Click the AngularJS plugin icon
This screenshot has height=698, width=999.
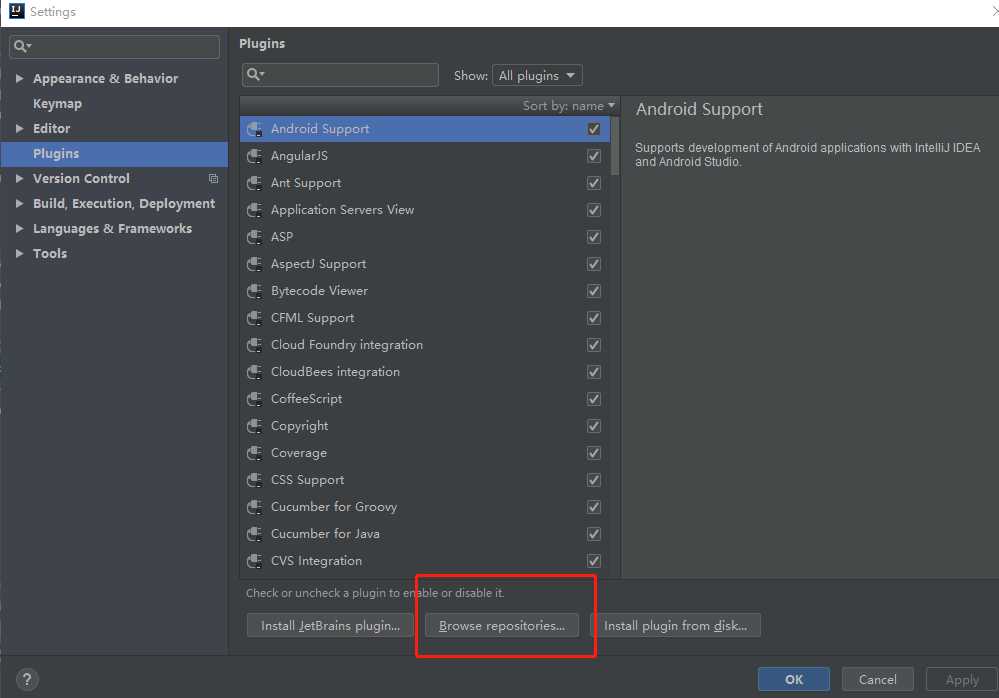254,156
